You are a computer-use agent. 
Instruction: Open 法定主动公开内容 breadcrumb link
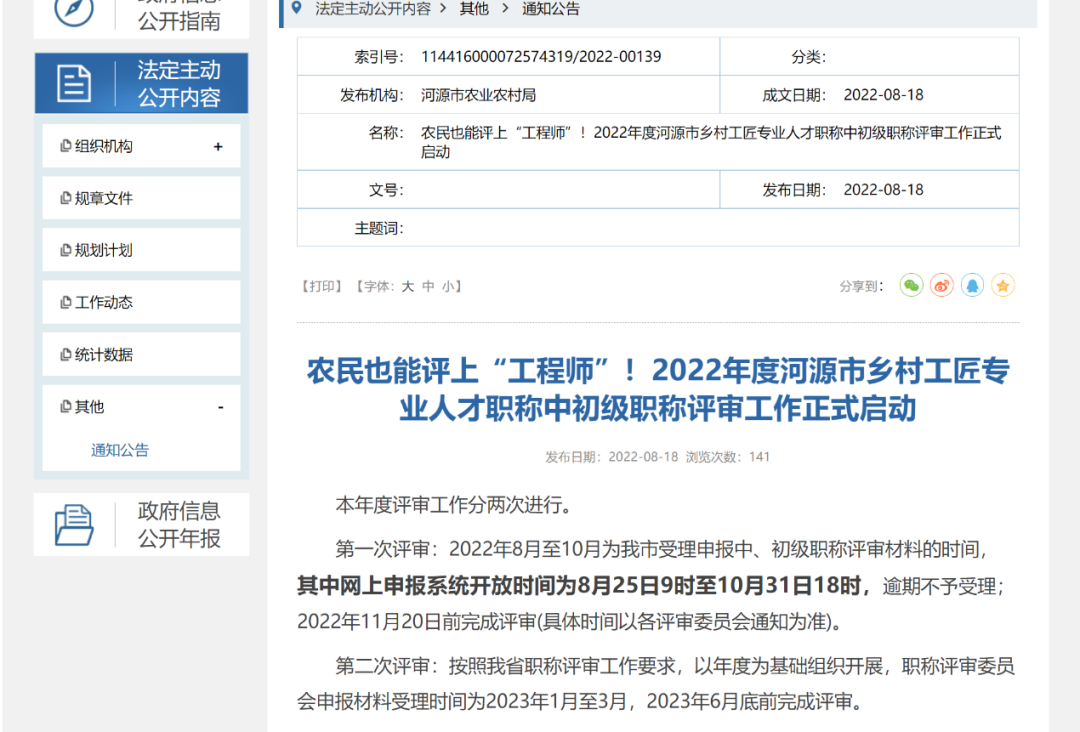370,9
